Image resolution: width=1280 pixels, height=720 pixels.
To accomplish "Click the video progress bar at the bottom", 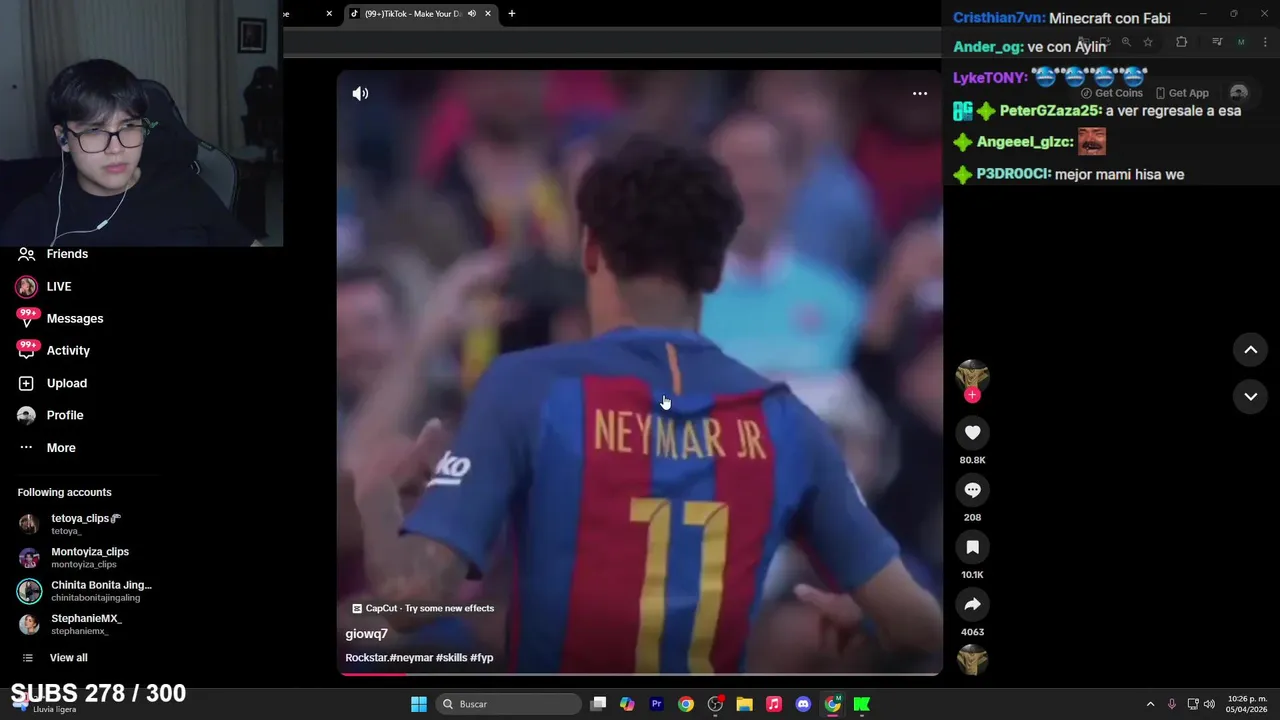I will coord(640,674).
